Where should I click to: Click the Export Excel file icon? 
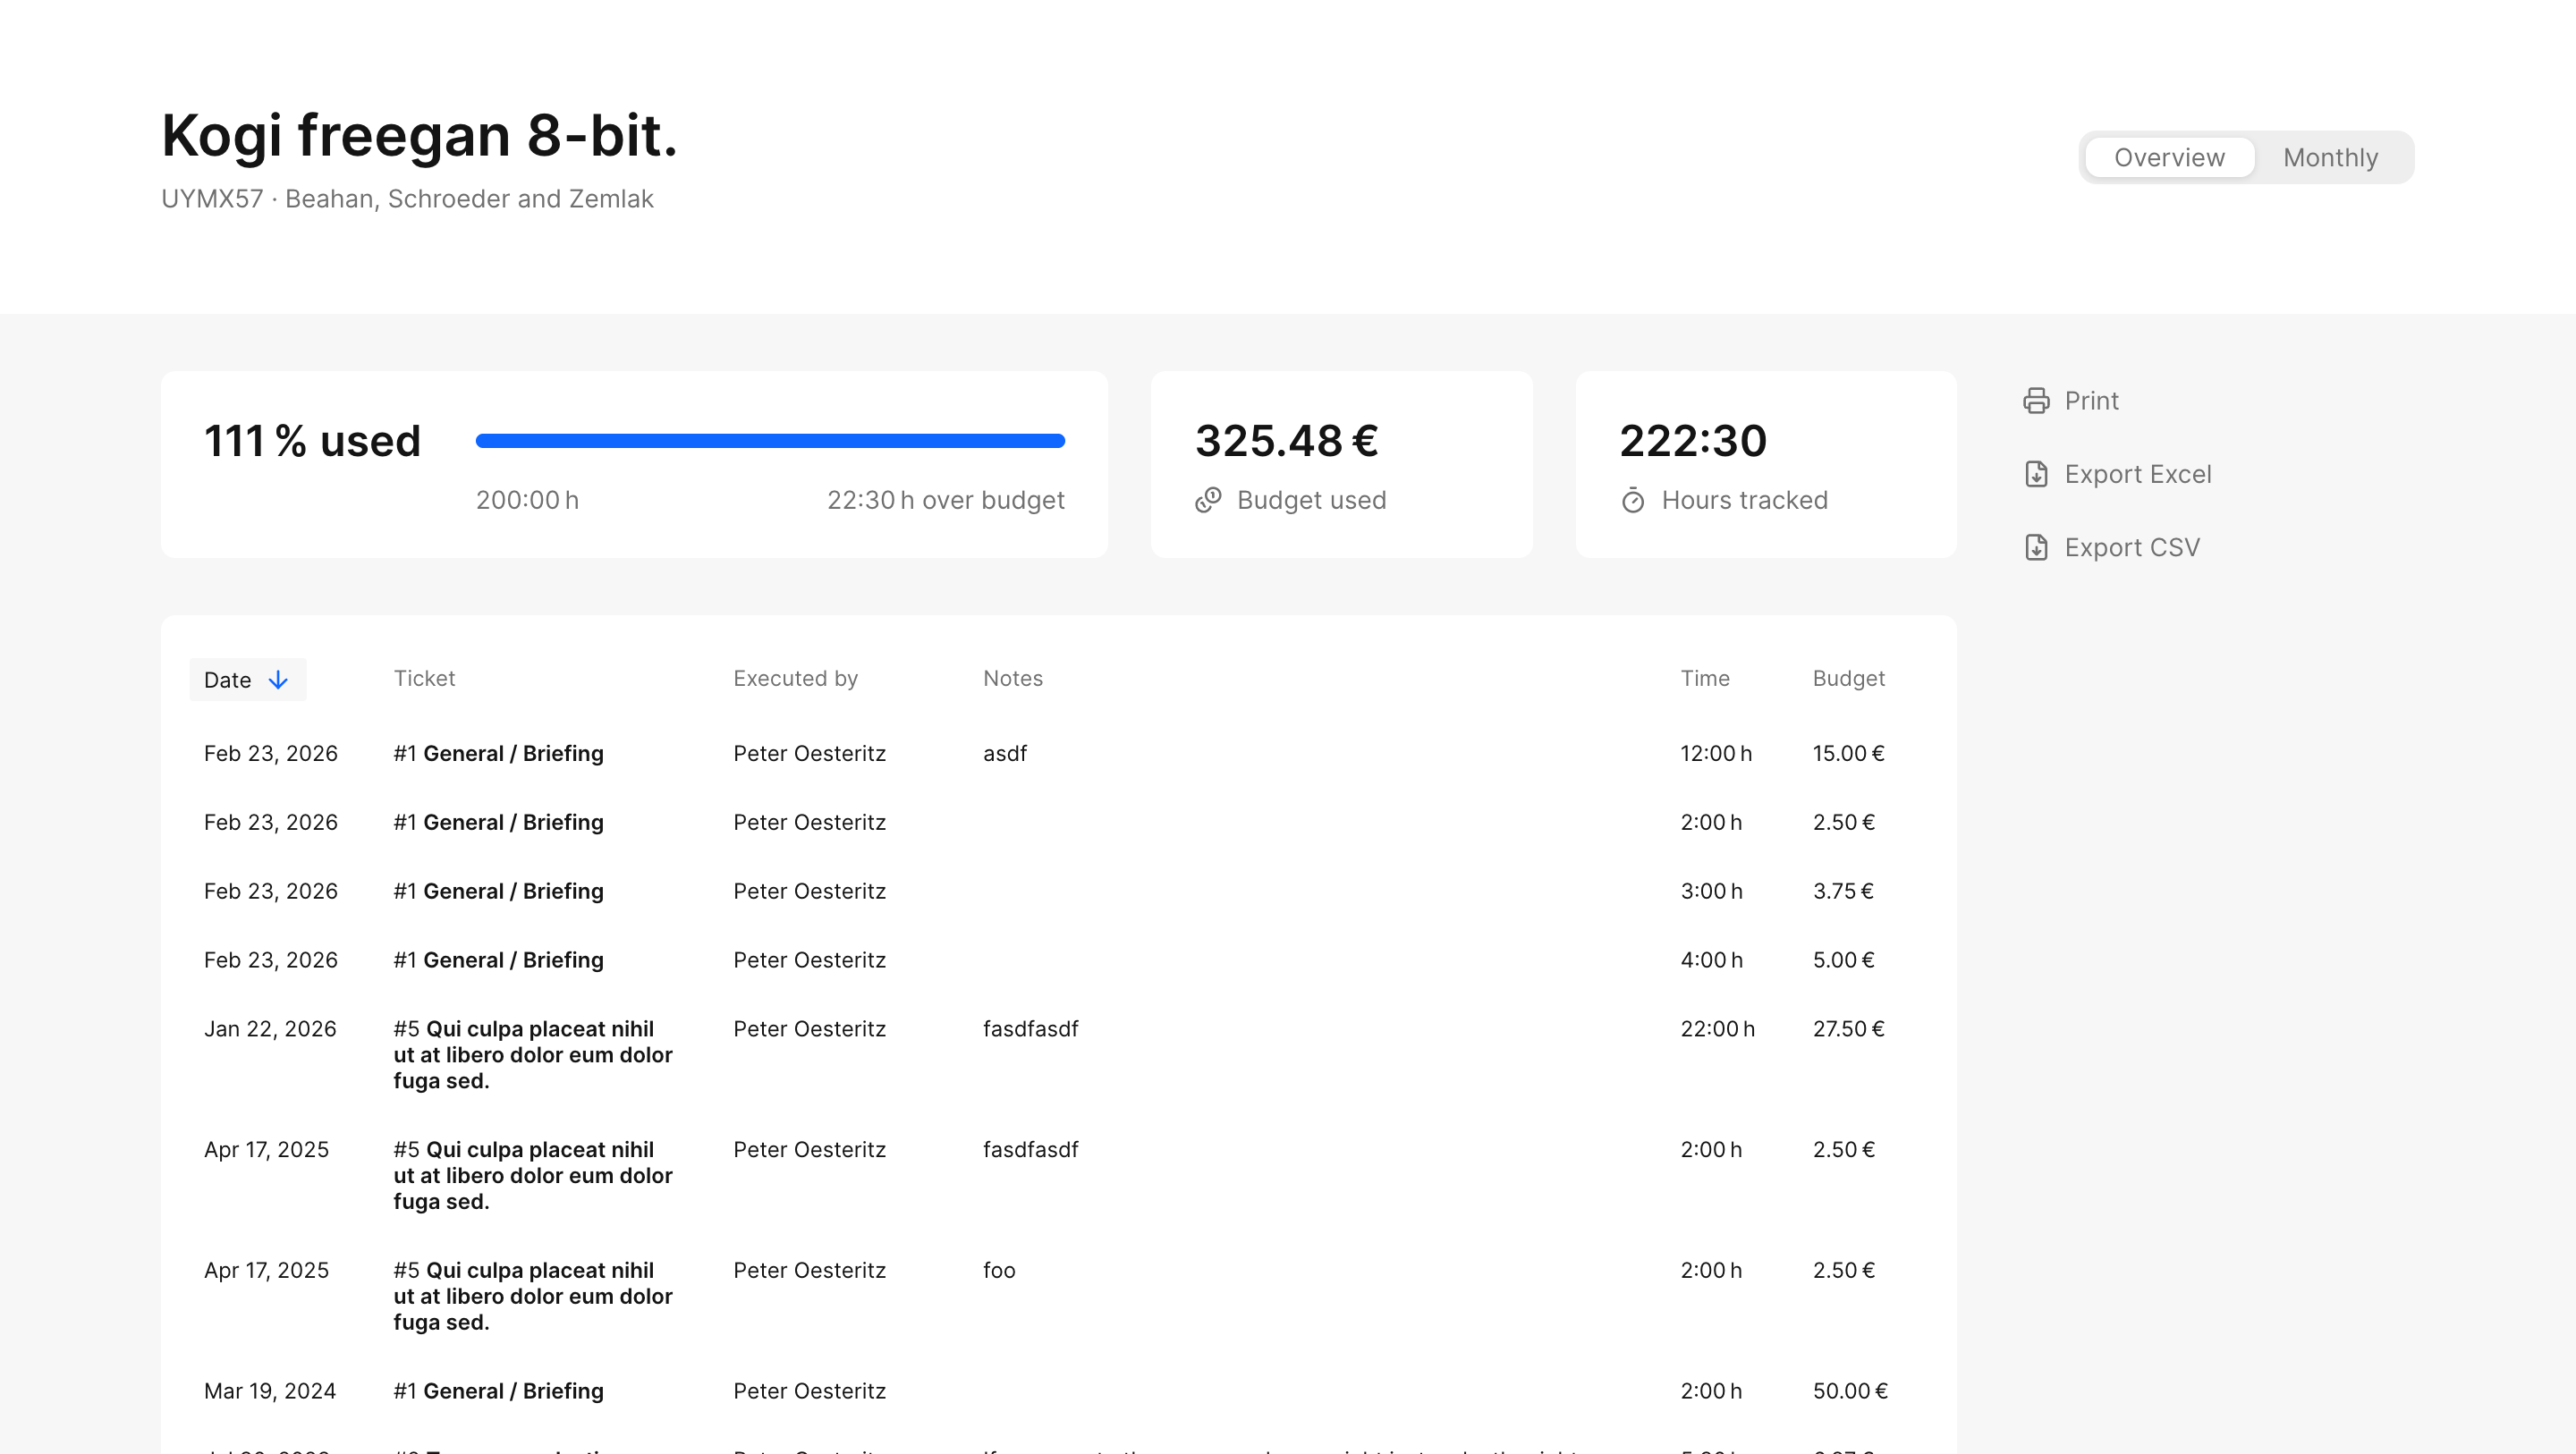pos(2036,474)
